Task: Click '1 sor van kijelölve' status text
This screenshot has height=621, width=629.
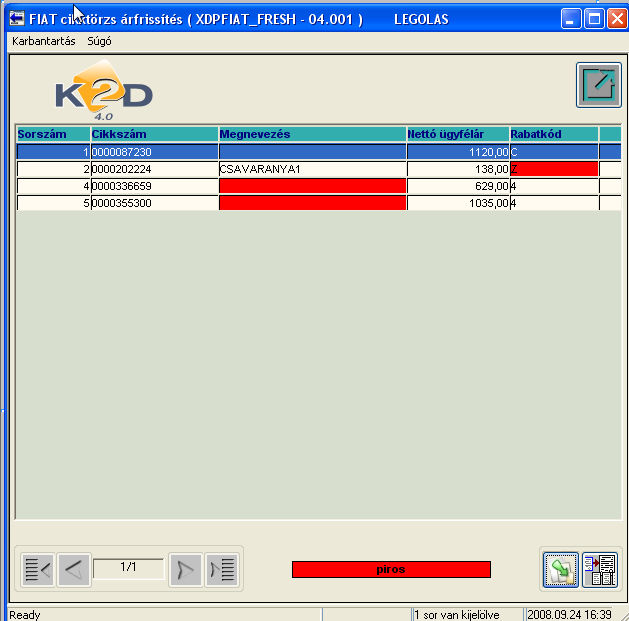Action: click(457, 615)
